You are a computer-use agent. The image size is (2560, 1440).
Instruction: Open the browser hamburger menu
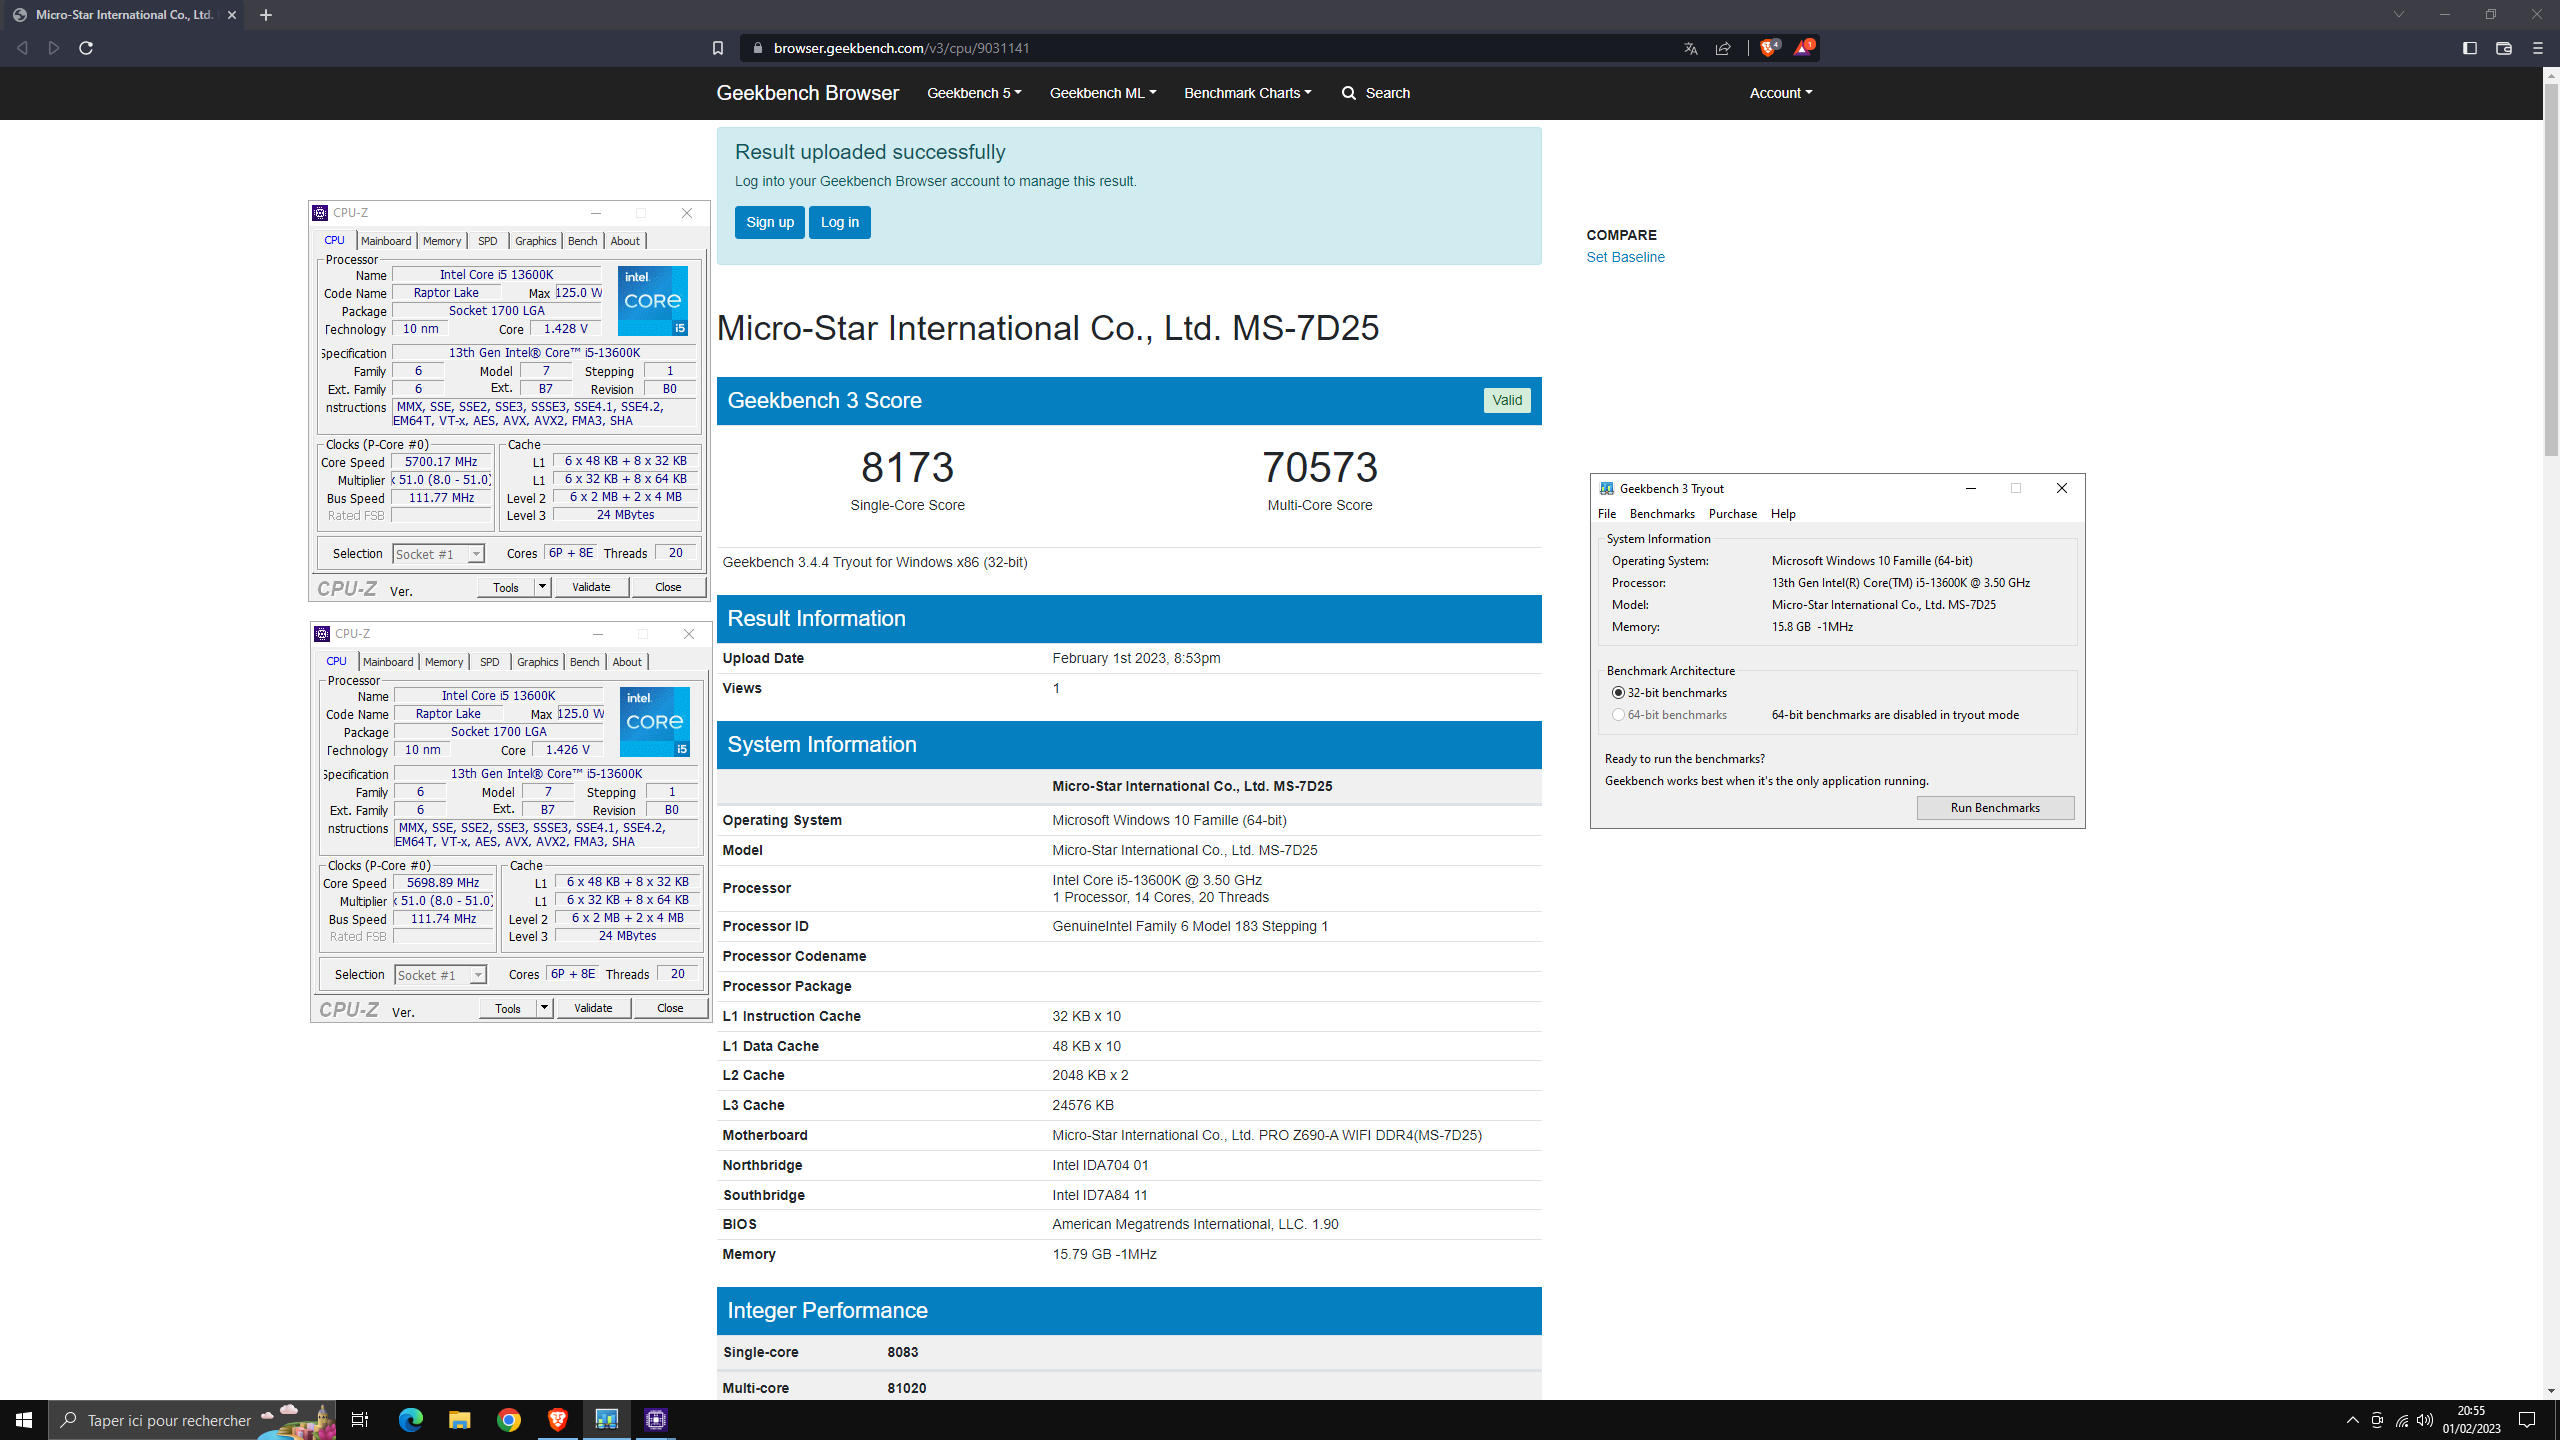pyautogui.click(x=2537, y=48)
